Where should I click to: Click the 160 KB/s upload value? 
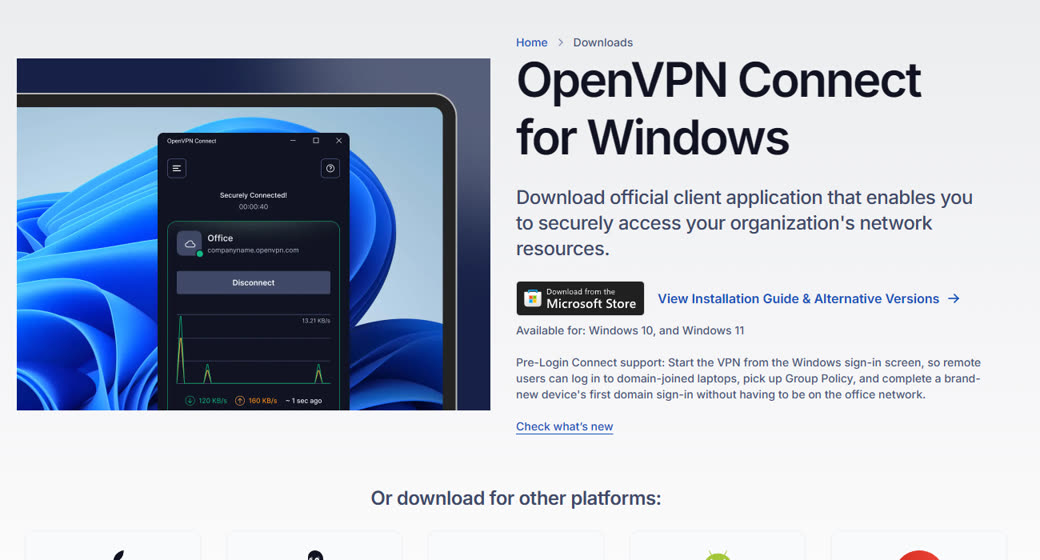[x=262, y=401]
